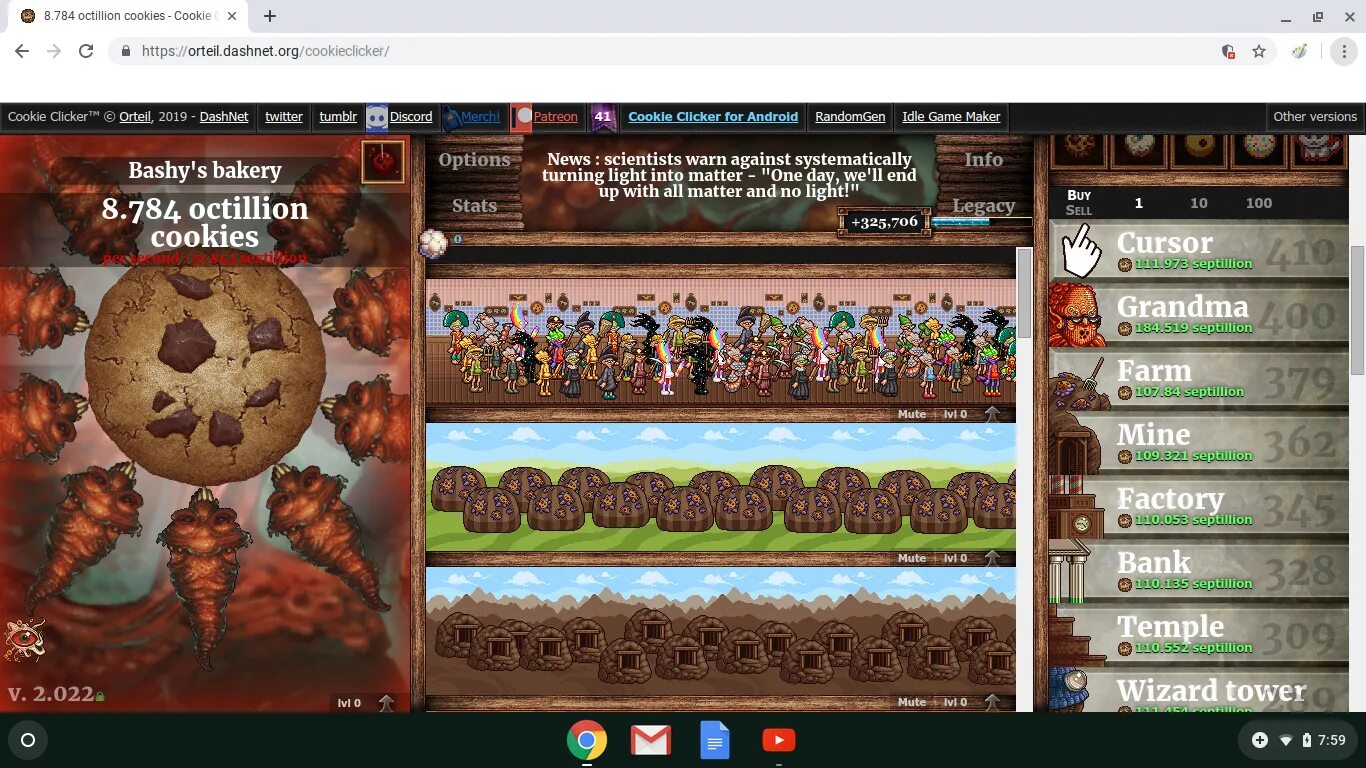The width and height of the screenshot is (1366, 768).
Task: Open the Other versions dropdown
Action: pos(1315,117)
